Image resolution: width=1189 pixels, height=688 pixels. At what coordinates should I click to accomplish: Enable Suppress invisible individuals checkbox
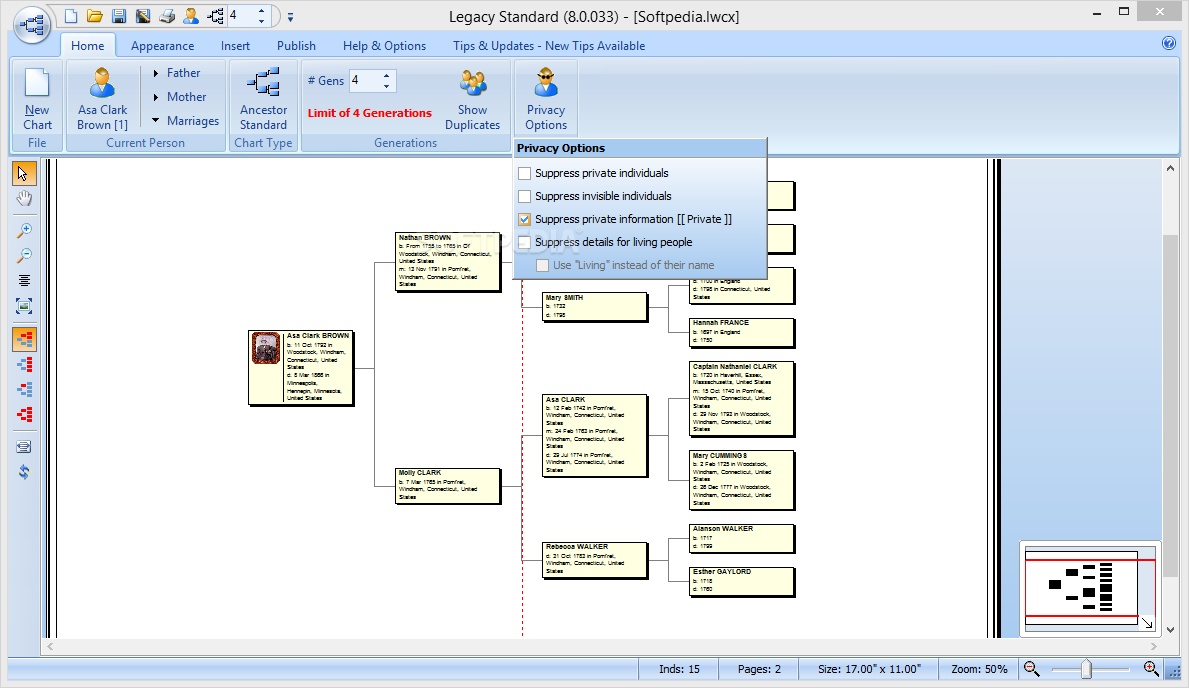click(524, 196)
